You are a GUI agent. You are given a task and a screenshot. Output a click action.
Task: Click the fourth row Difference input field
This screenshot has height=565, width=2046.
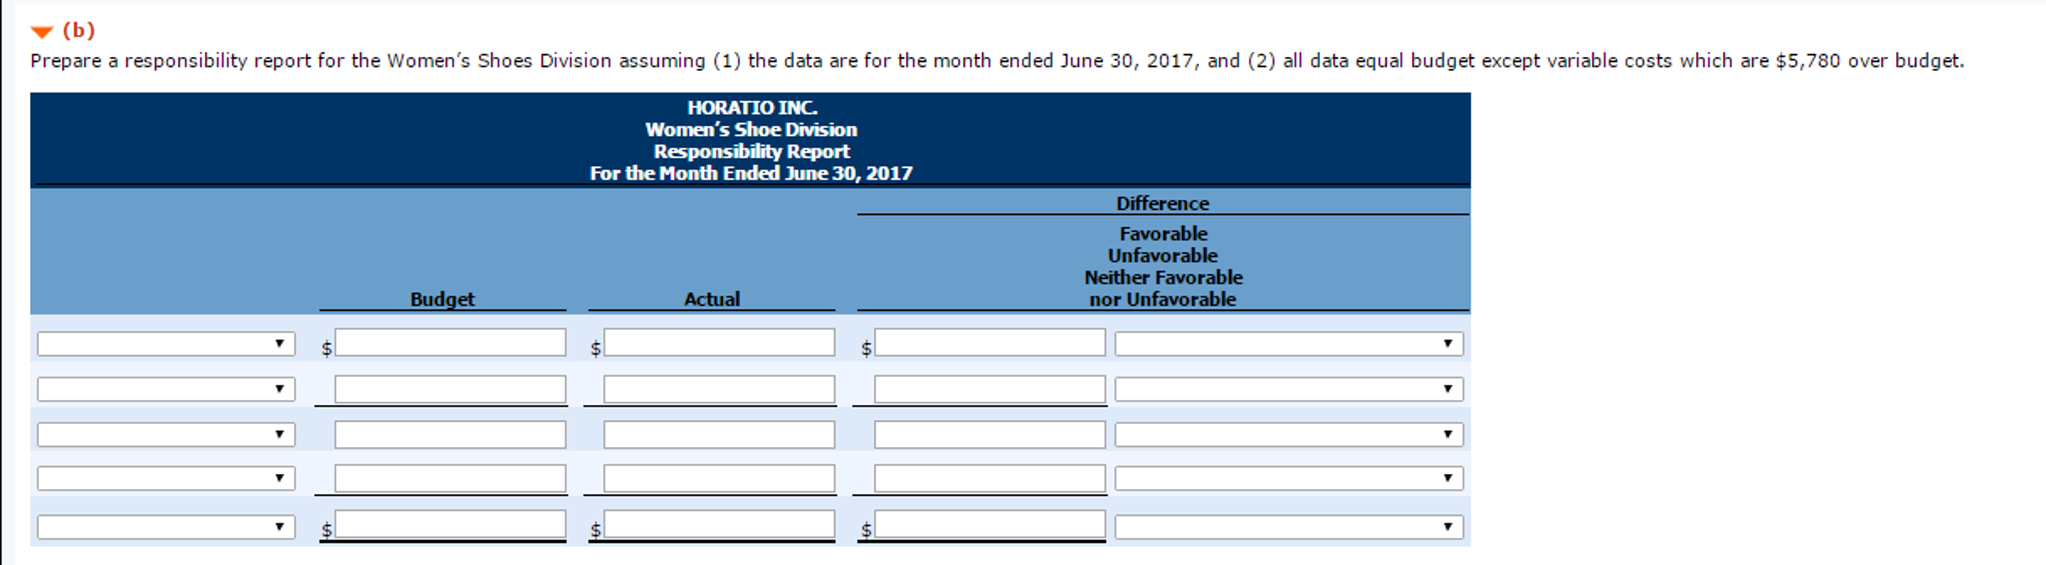989,479
